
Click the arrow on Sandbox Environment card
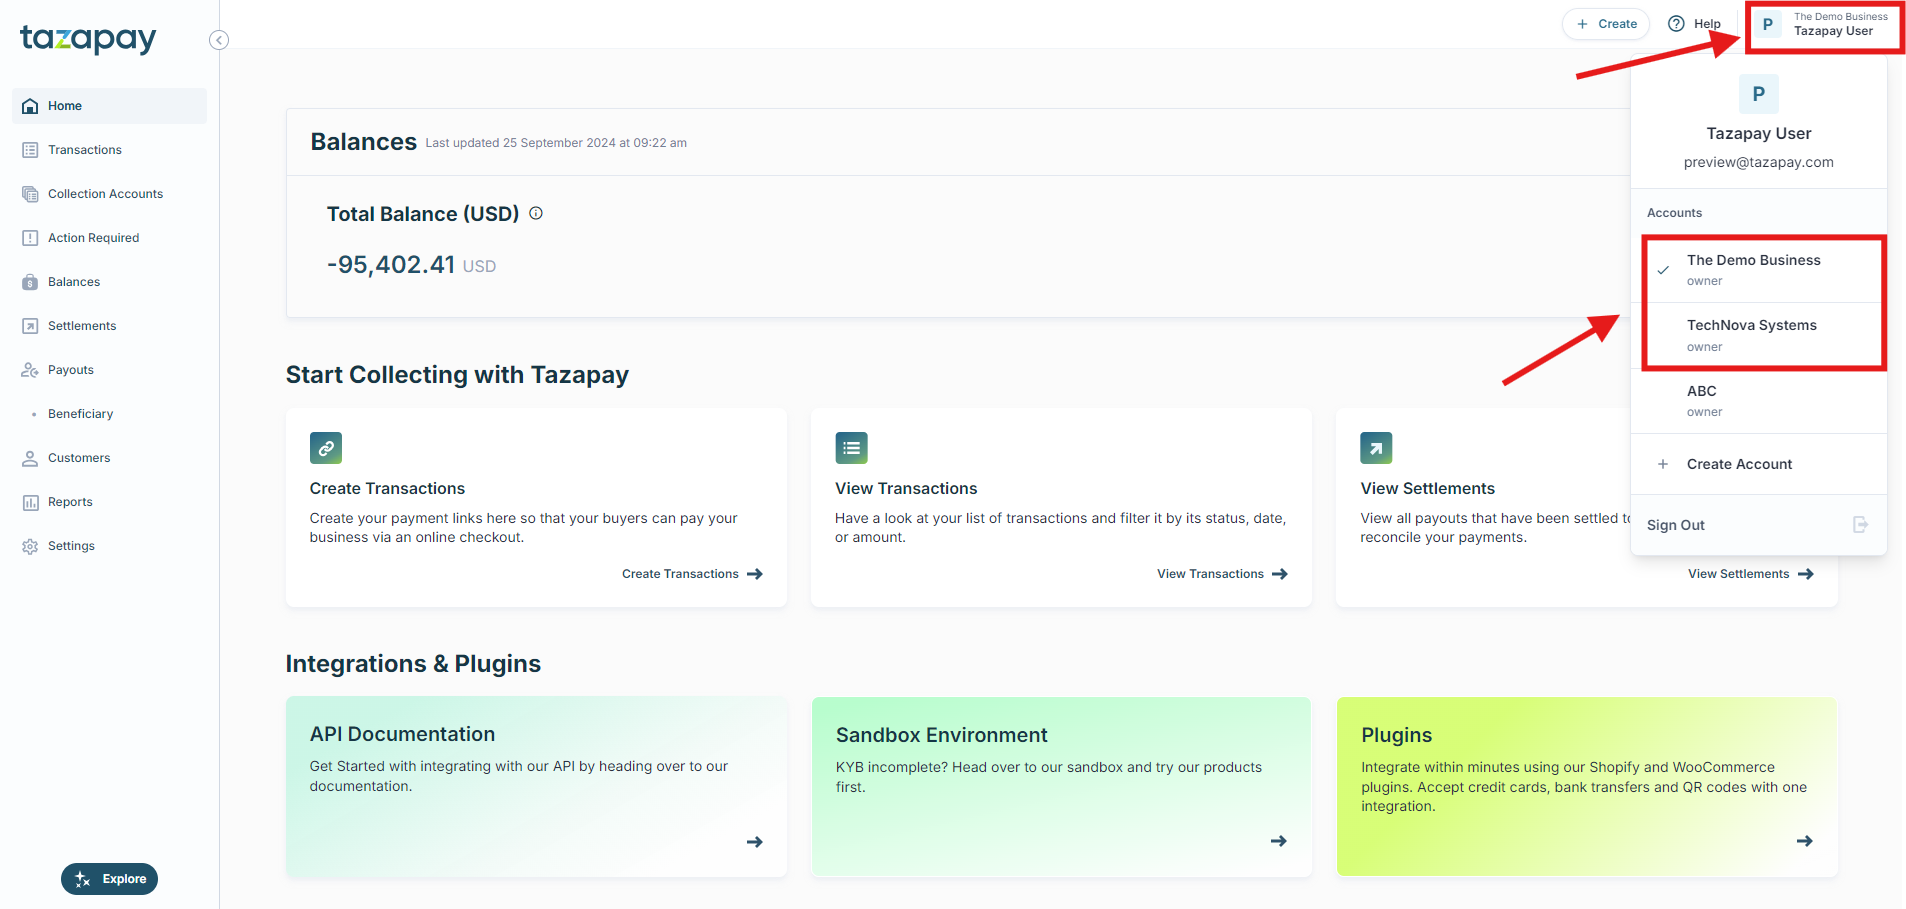click(x=1279, y=841)
